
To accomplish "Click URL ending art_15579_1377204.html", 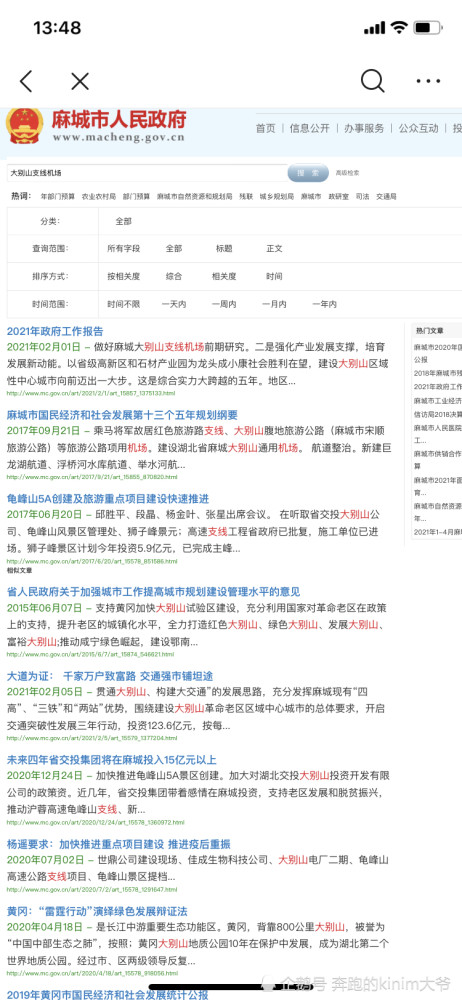I will click(x=92, y=739).
